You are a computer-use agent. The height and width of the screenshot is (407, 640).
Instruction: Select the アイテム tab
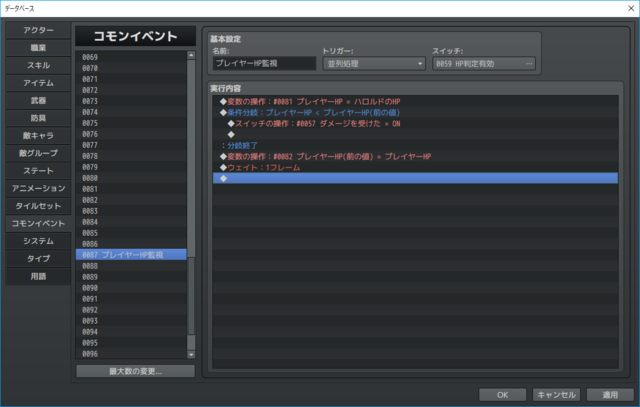[x=38, y=83]
